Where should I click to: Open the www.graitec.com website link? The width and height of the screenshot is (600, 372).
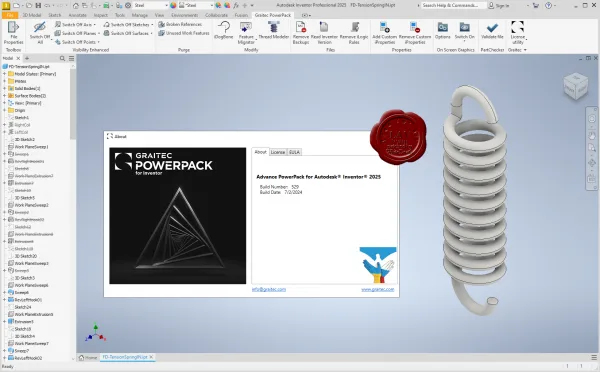tap(378, 289)
